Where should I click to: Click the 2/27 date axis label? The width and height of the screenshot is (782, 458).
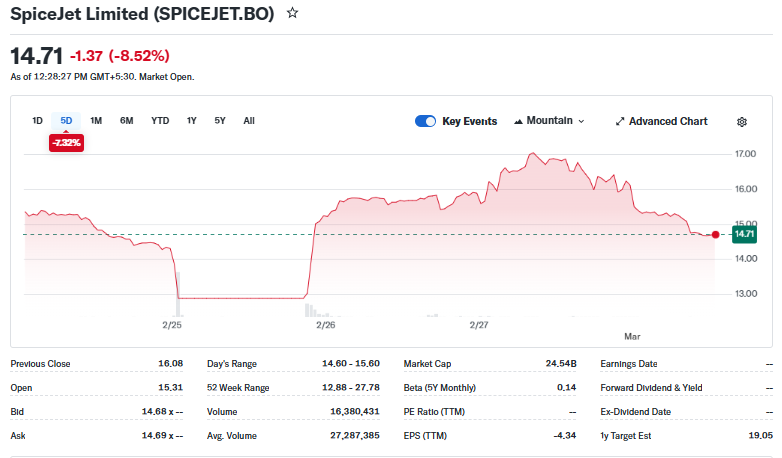pyautogui.click(x=479, y=325)
